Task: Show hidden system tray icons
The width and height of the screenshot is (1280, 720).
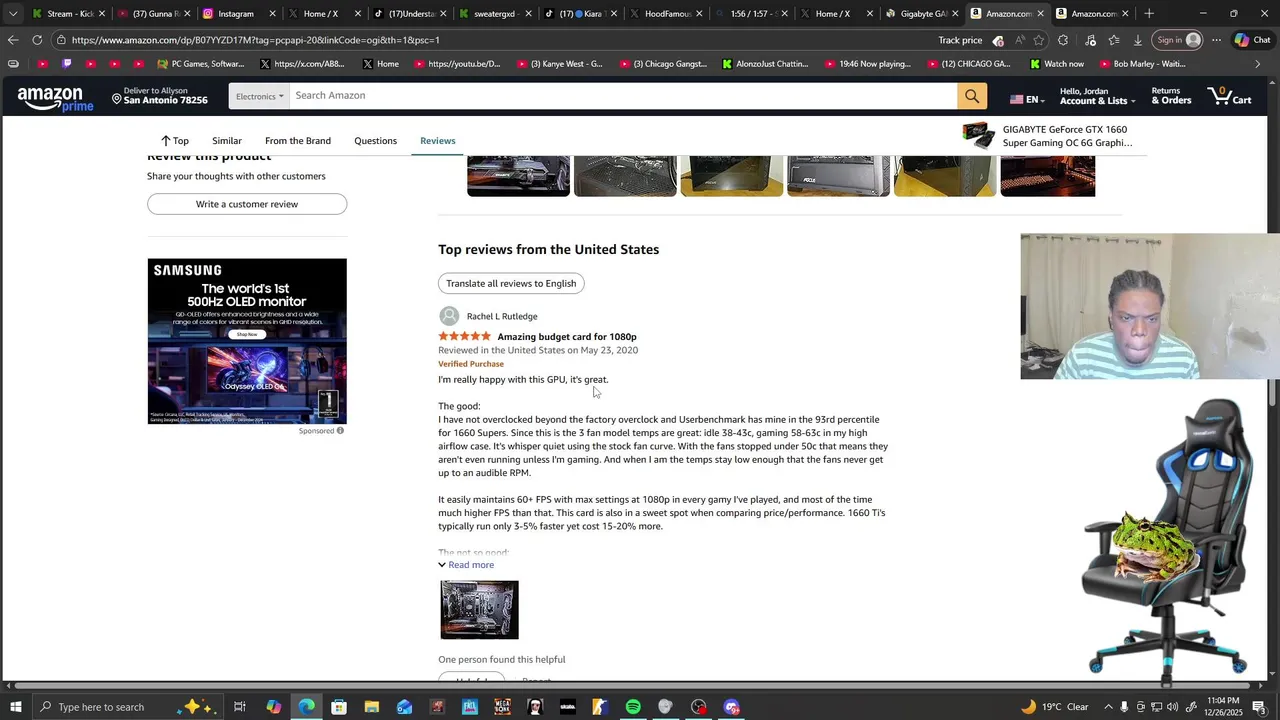Action: point(1108,707)
